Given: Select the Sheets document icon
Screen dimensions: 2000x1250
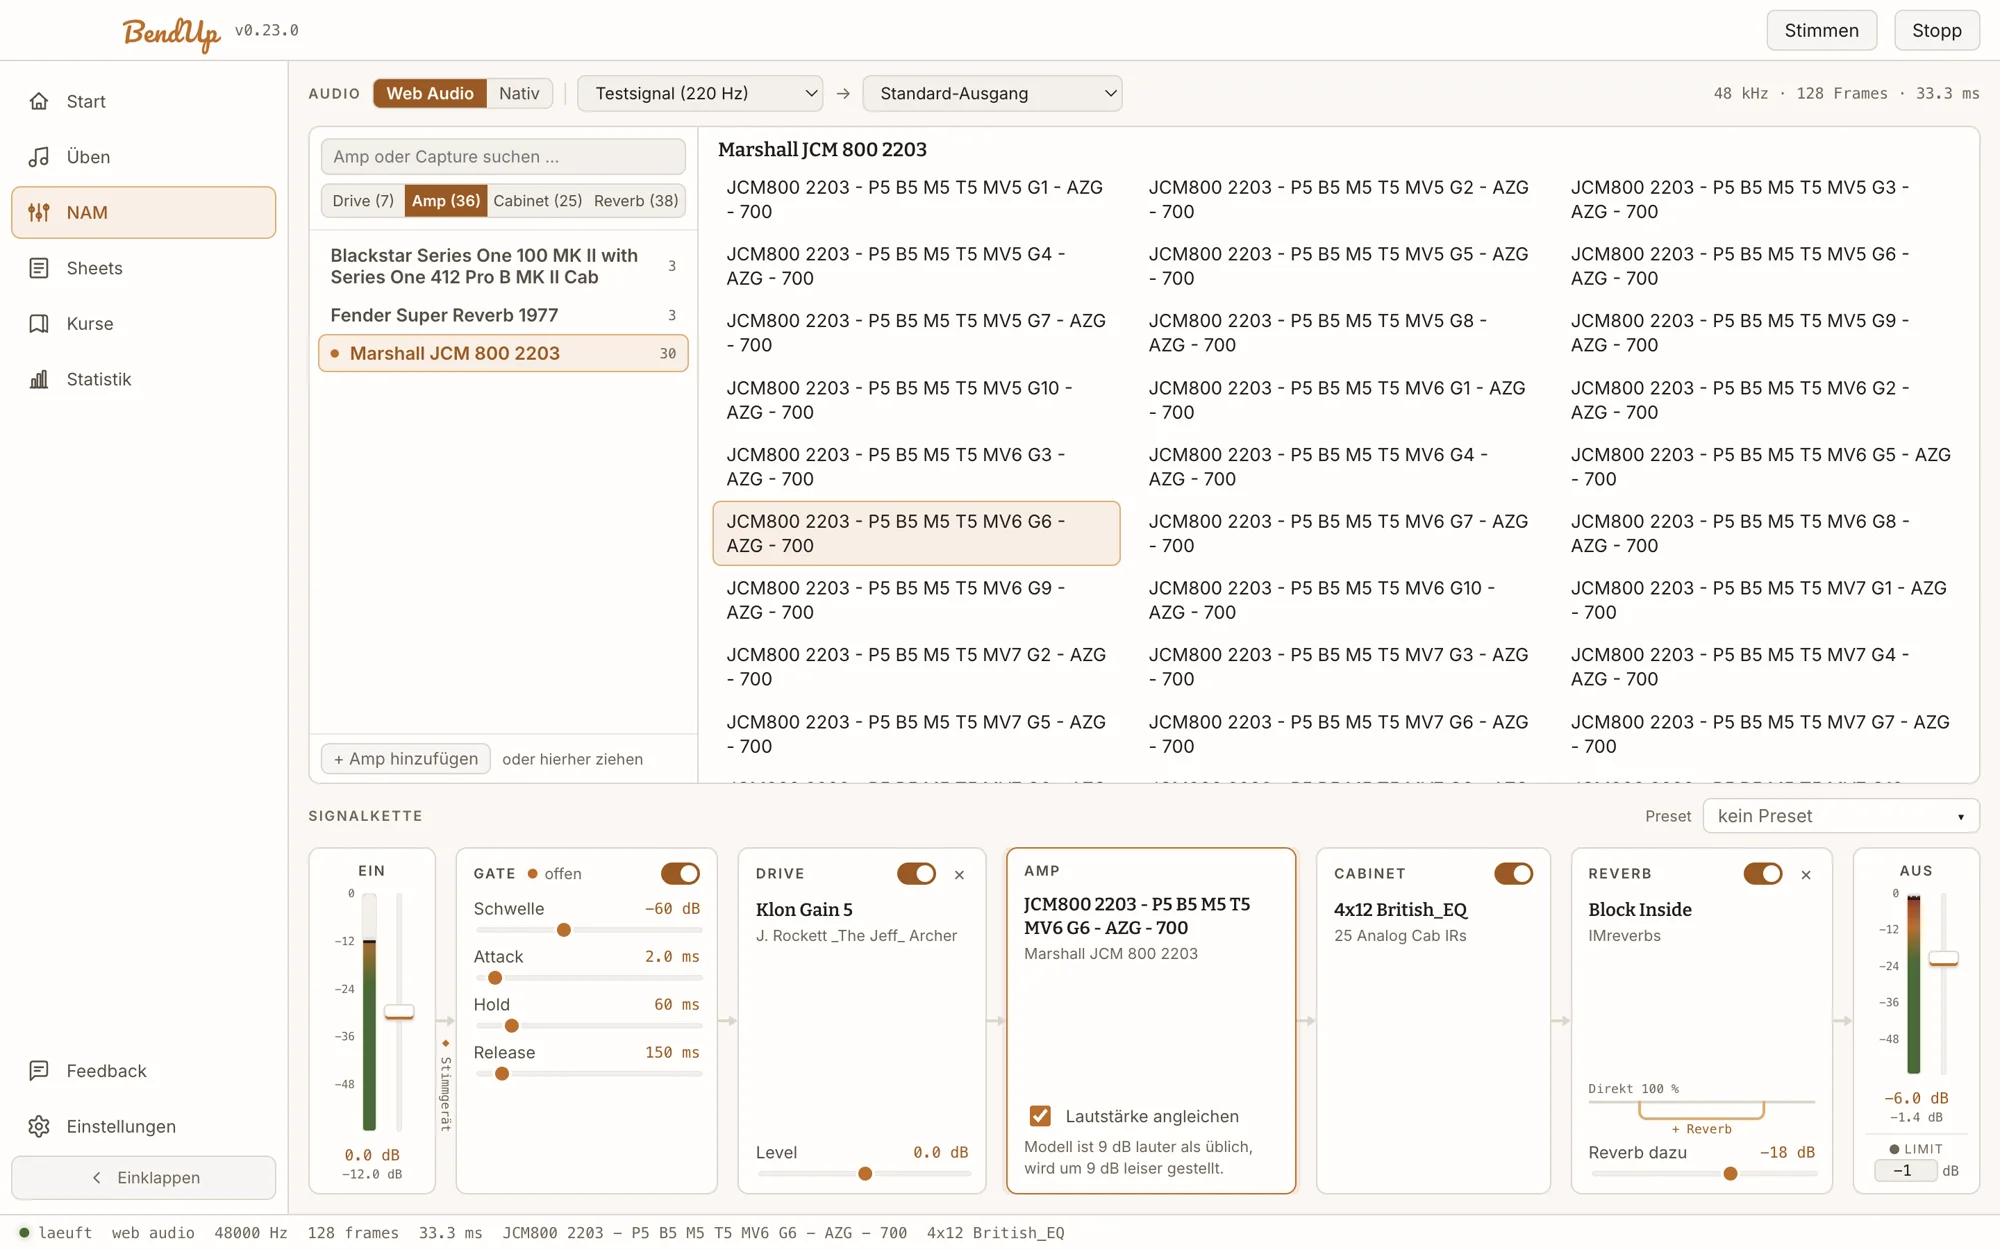Looking at the screenshot, I should 39,268.
